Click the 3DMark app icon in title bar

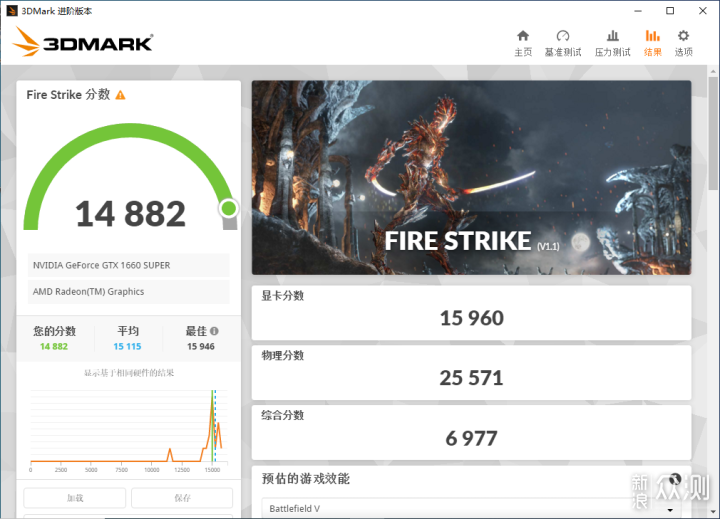pos(12,11)
